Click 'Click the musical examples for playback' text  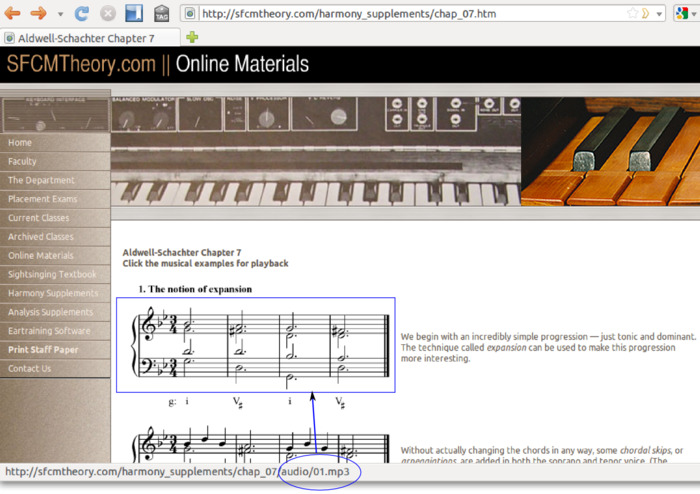(205, 263)
